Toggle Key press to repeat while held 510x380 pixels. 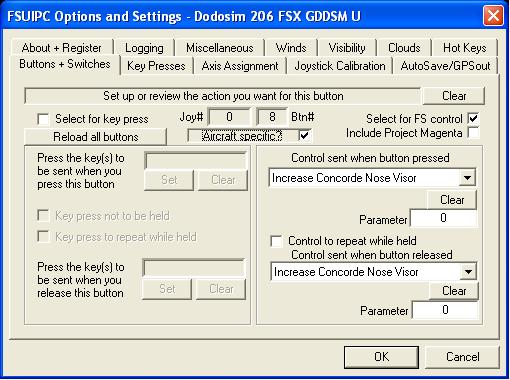click(44, 237)
